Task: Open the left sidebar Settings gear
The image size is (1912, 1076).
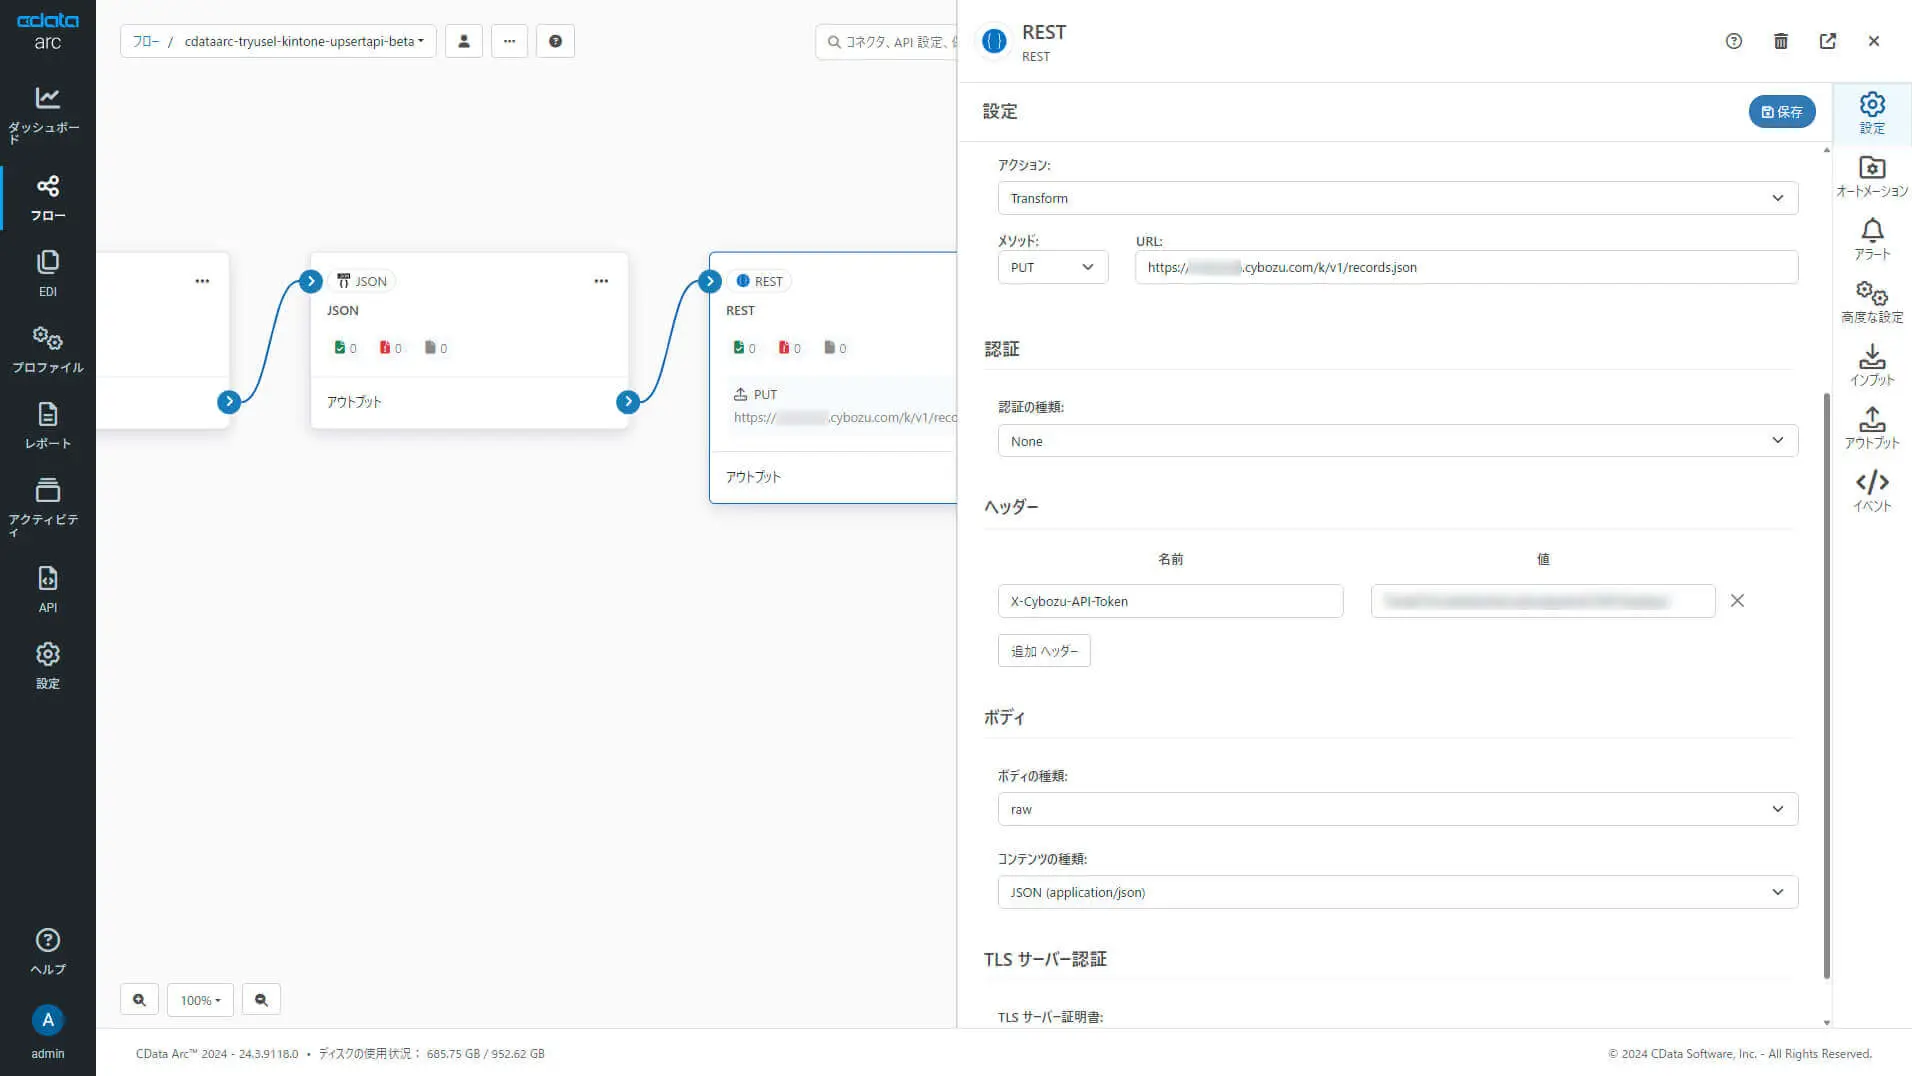Action: (x=47, y=666)
